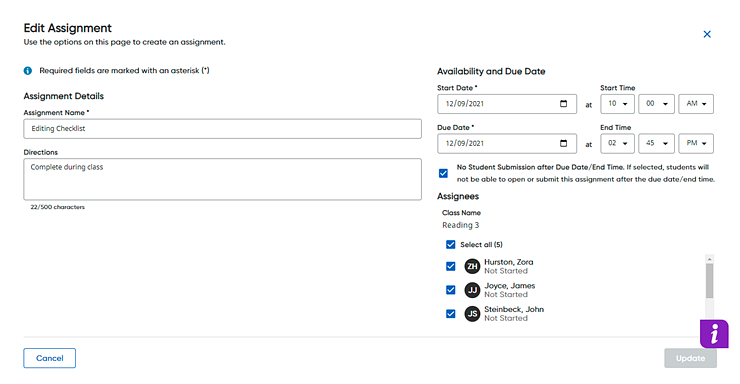Open the Start Time hour dropdown showing 10
Image resolution: width=740 pixels, height=384 pixels.
click(x=617, y=104)
